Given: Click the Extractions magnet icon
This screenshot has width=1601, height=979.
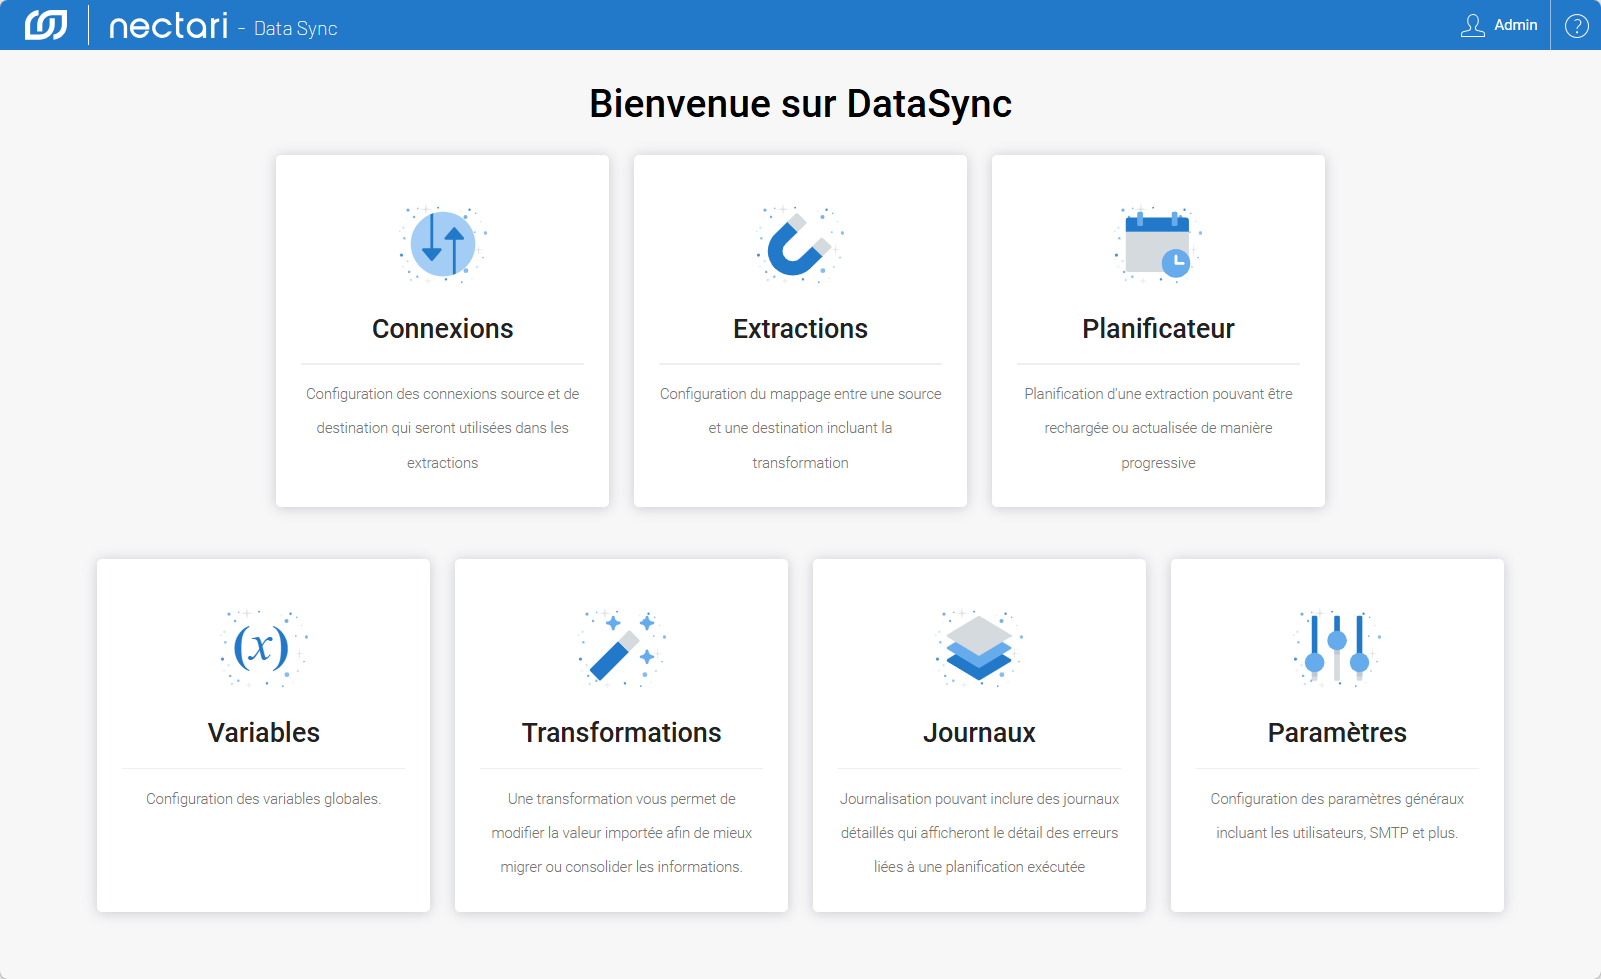Looking at the screenshot, I should click(x=800, y=244).
